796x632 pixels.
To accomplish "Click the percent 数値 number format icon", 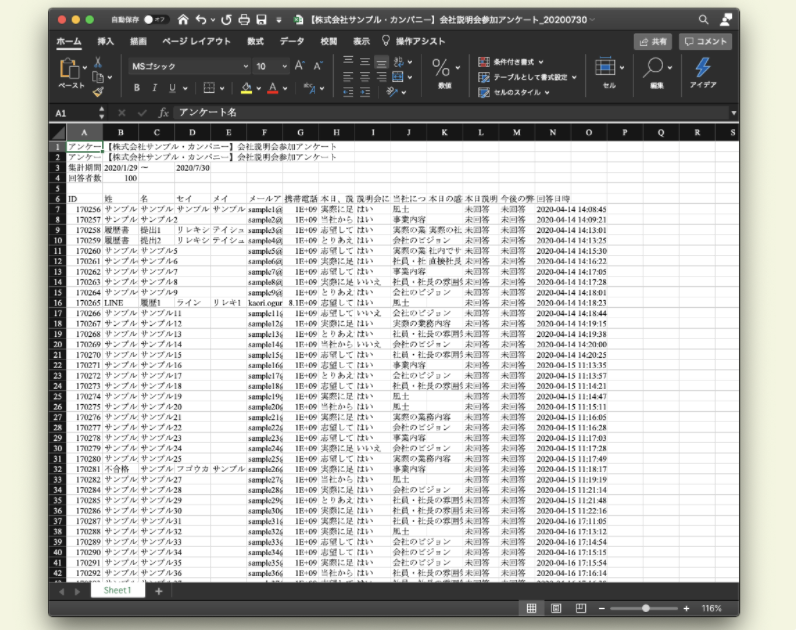I will [441, 67].
